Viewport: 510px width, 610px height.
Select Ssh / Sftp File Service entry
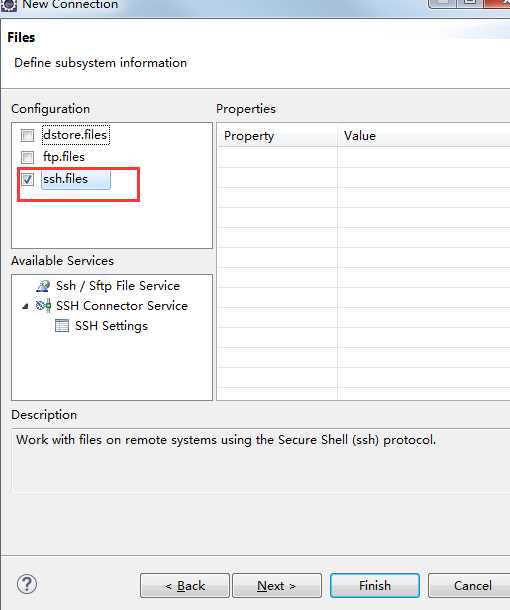(x=118, y=286)
